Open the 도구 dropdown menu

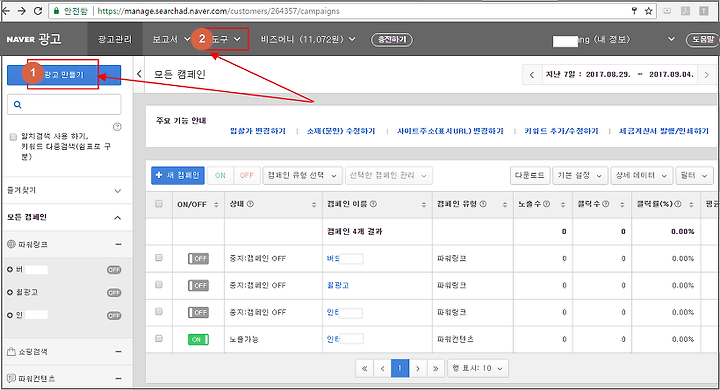pos(226,40)
